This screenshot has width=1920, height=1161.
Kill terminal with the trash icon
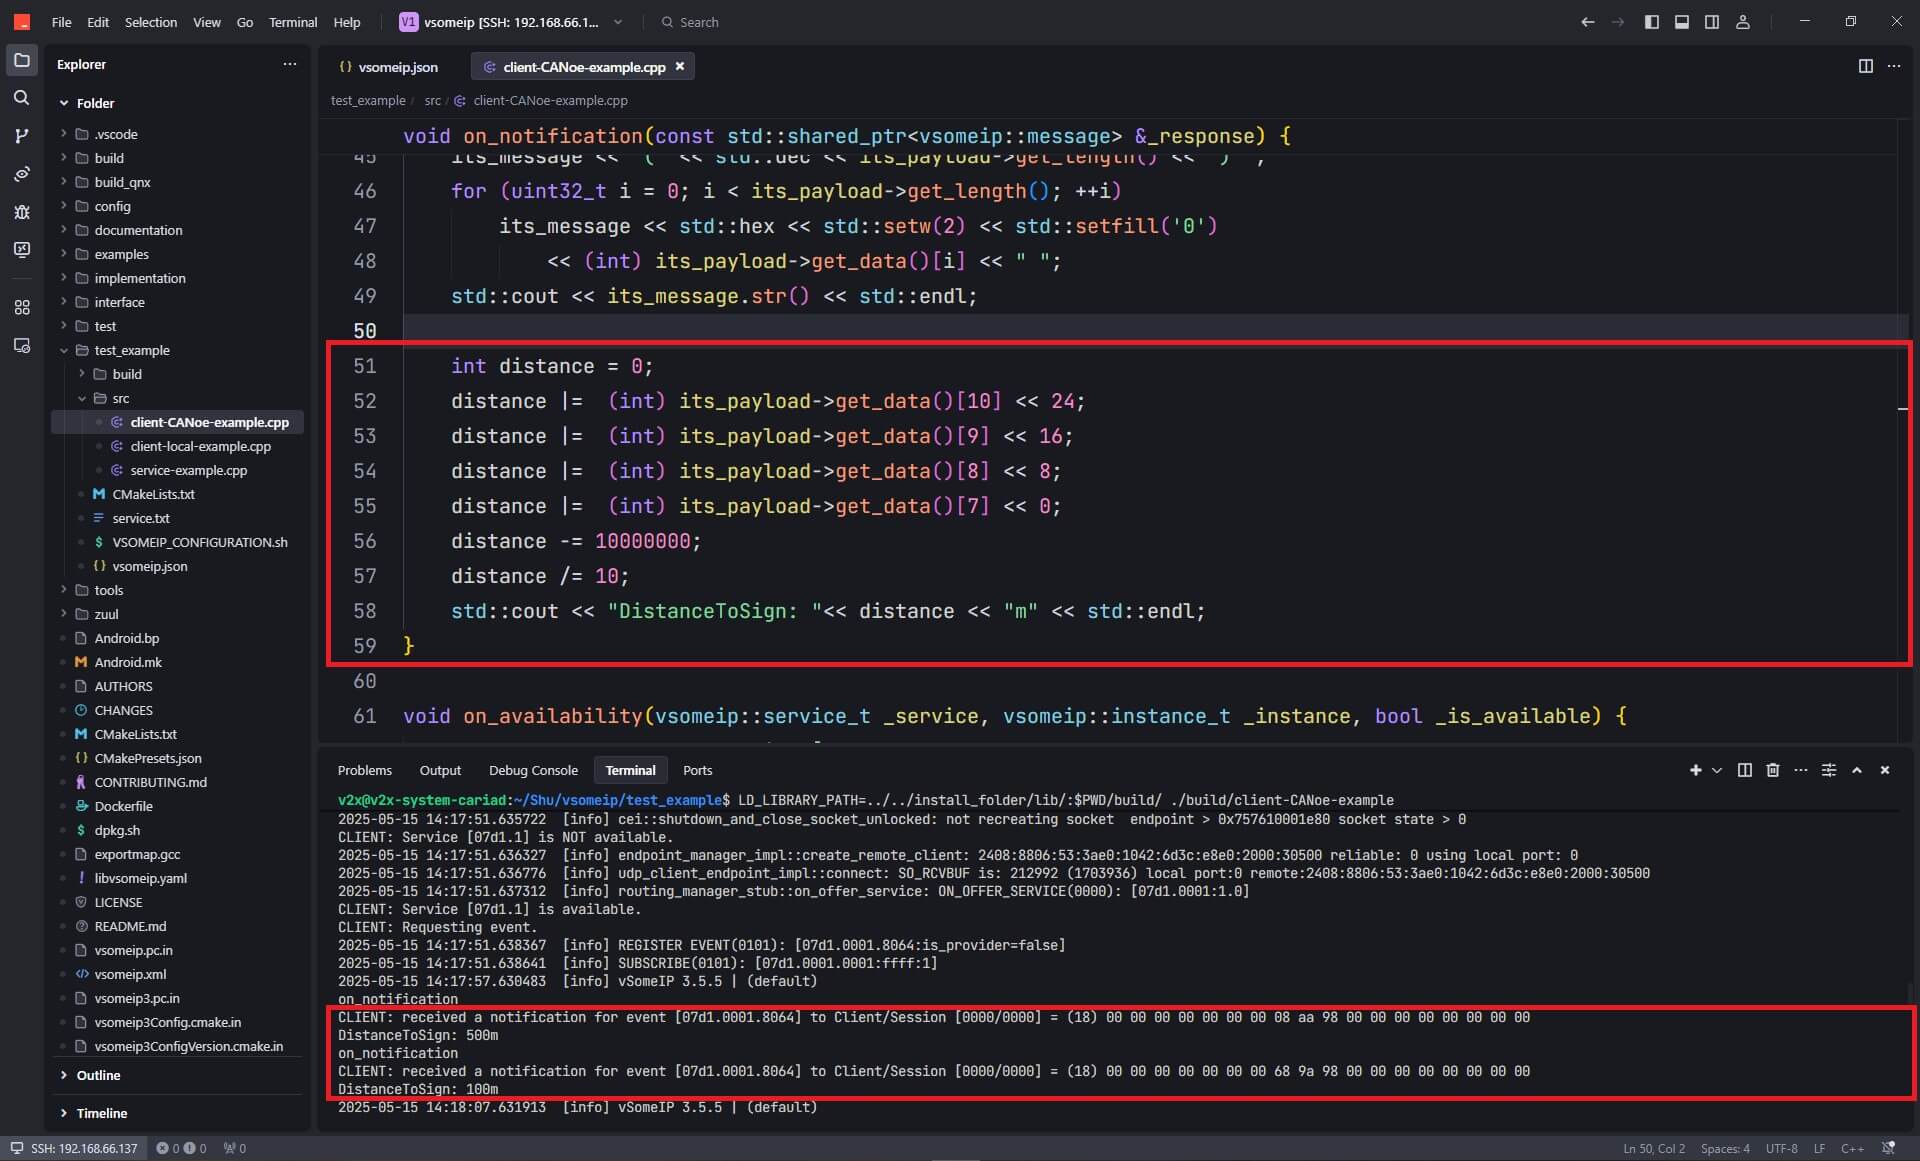pyautogui.click(x=1772, y=770)
